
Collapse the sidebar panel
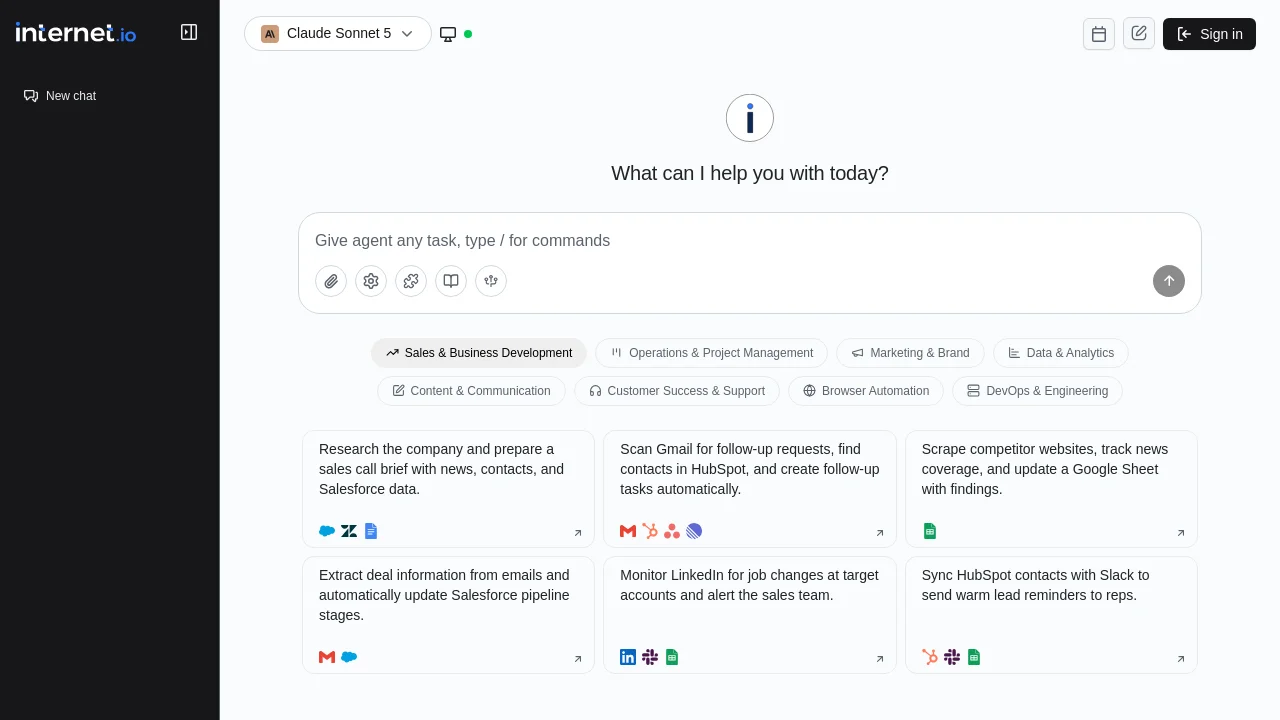tap(189, 32)
